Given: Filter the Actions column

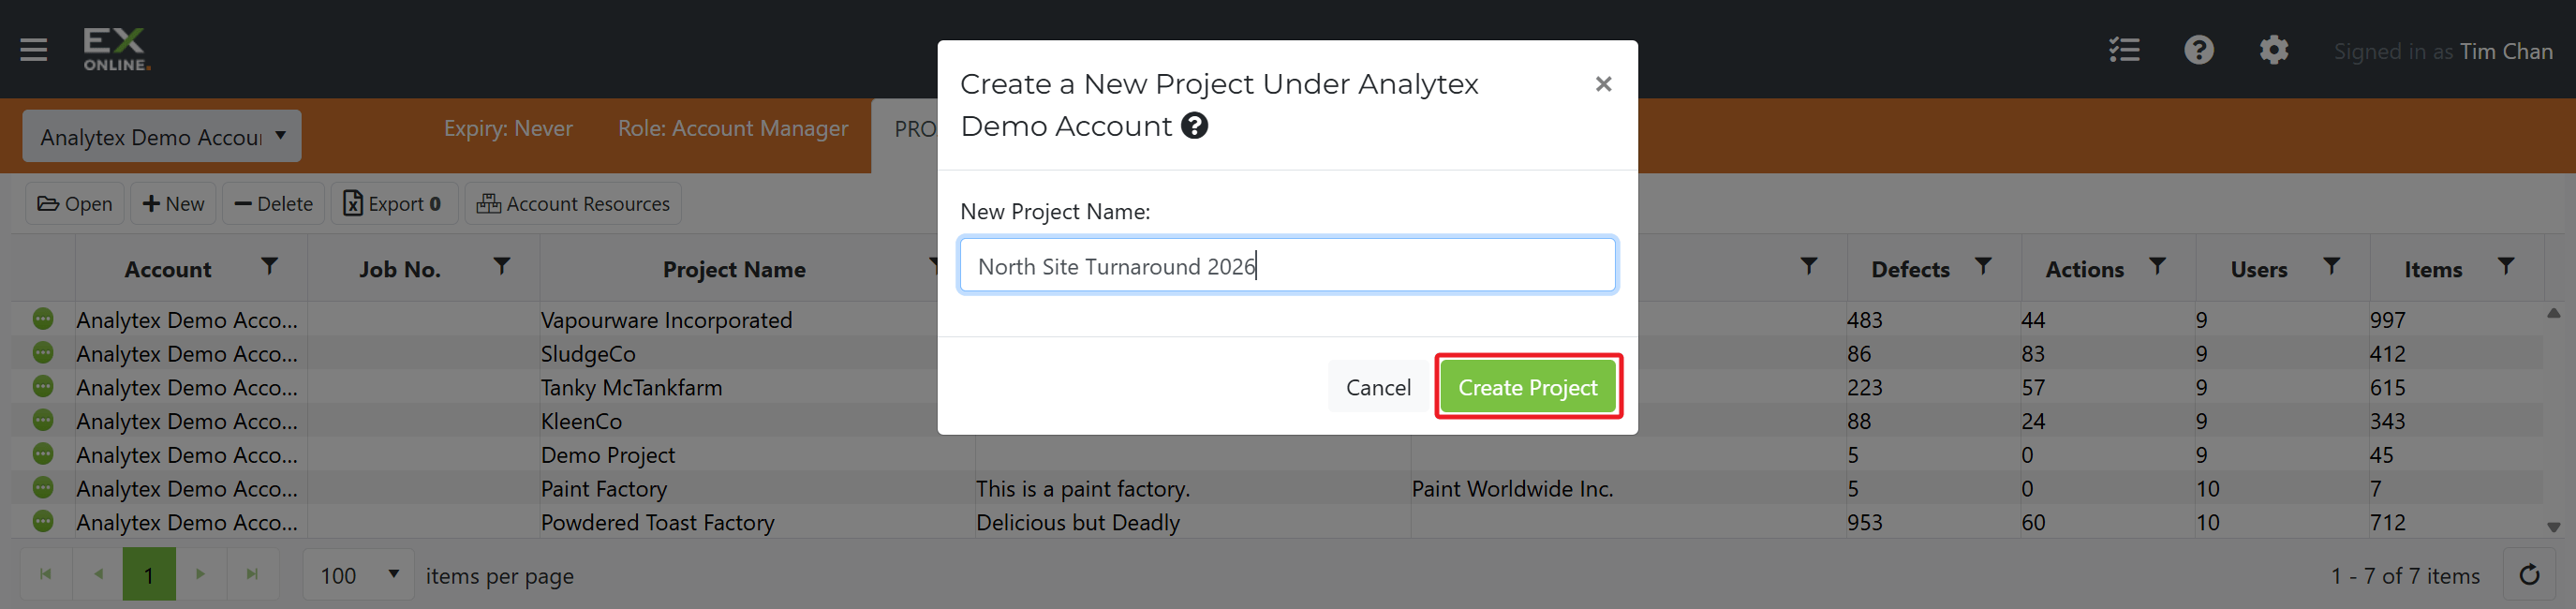Looking at the screenshot, I should pyautogui.click(x=2157, y=266).
